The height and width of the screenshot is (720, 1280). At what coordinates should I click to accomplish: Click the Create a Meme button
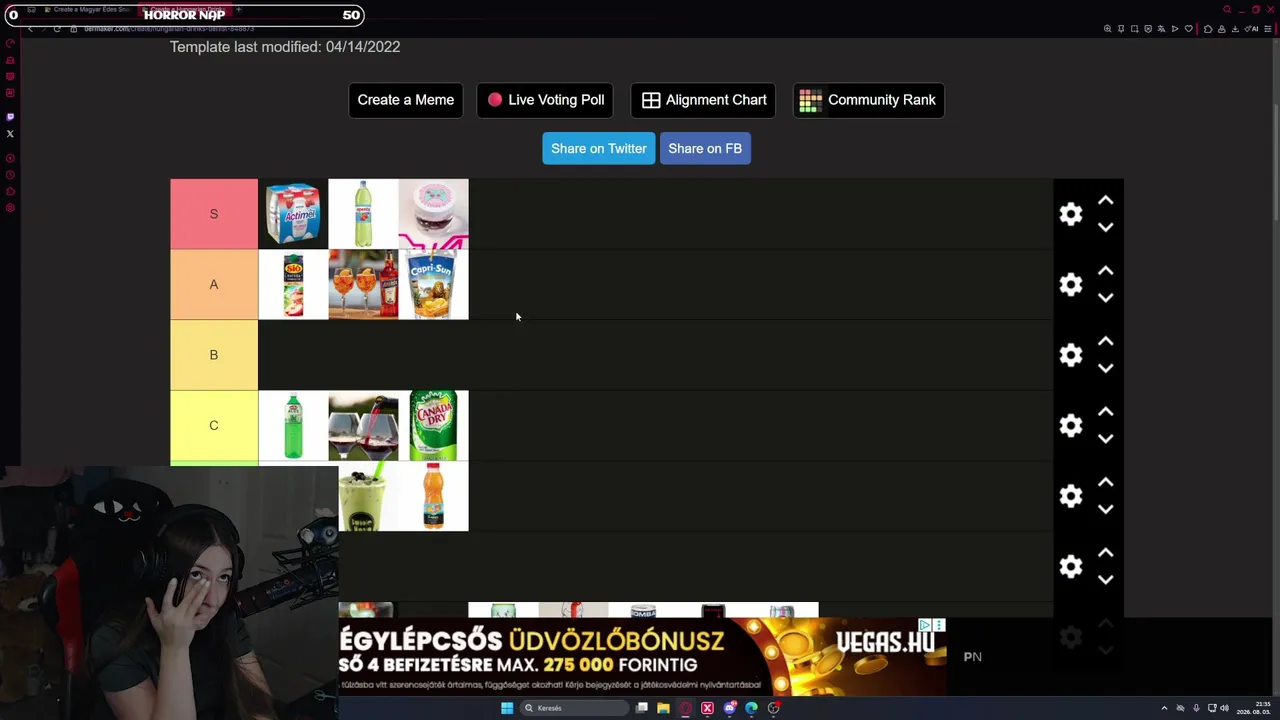click(406, 100)
